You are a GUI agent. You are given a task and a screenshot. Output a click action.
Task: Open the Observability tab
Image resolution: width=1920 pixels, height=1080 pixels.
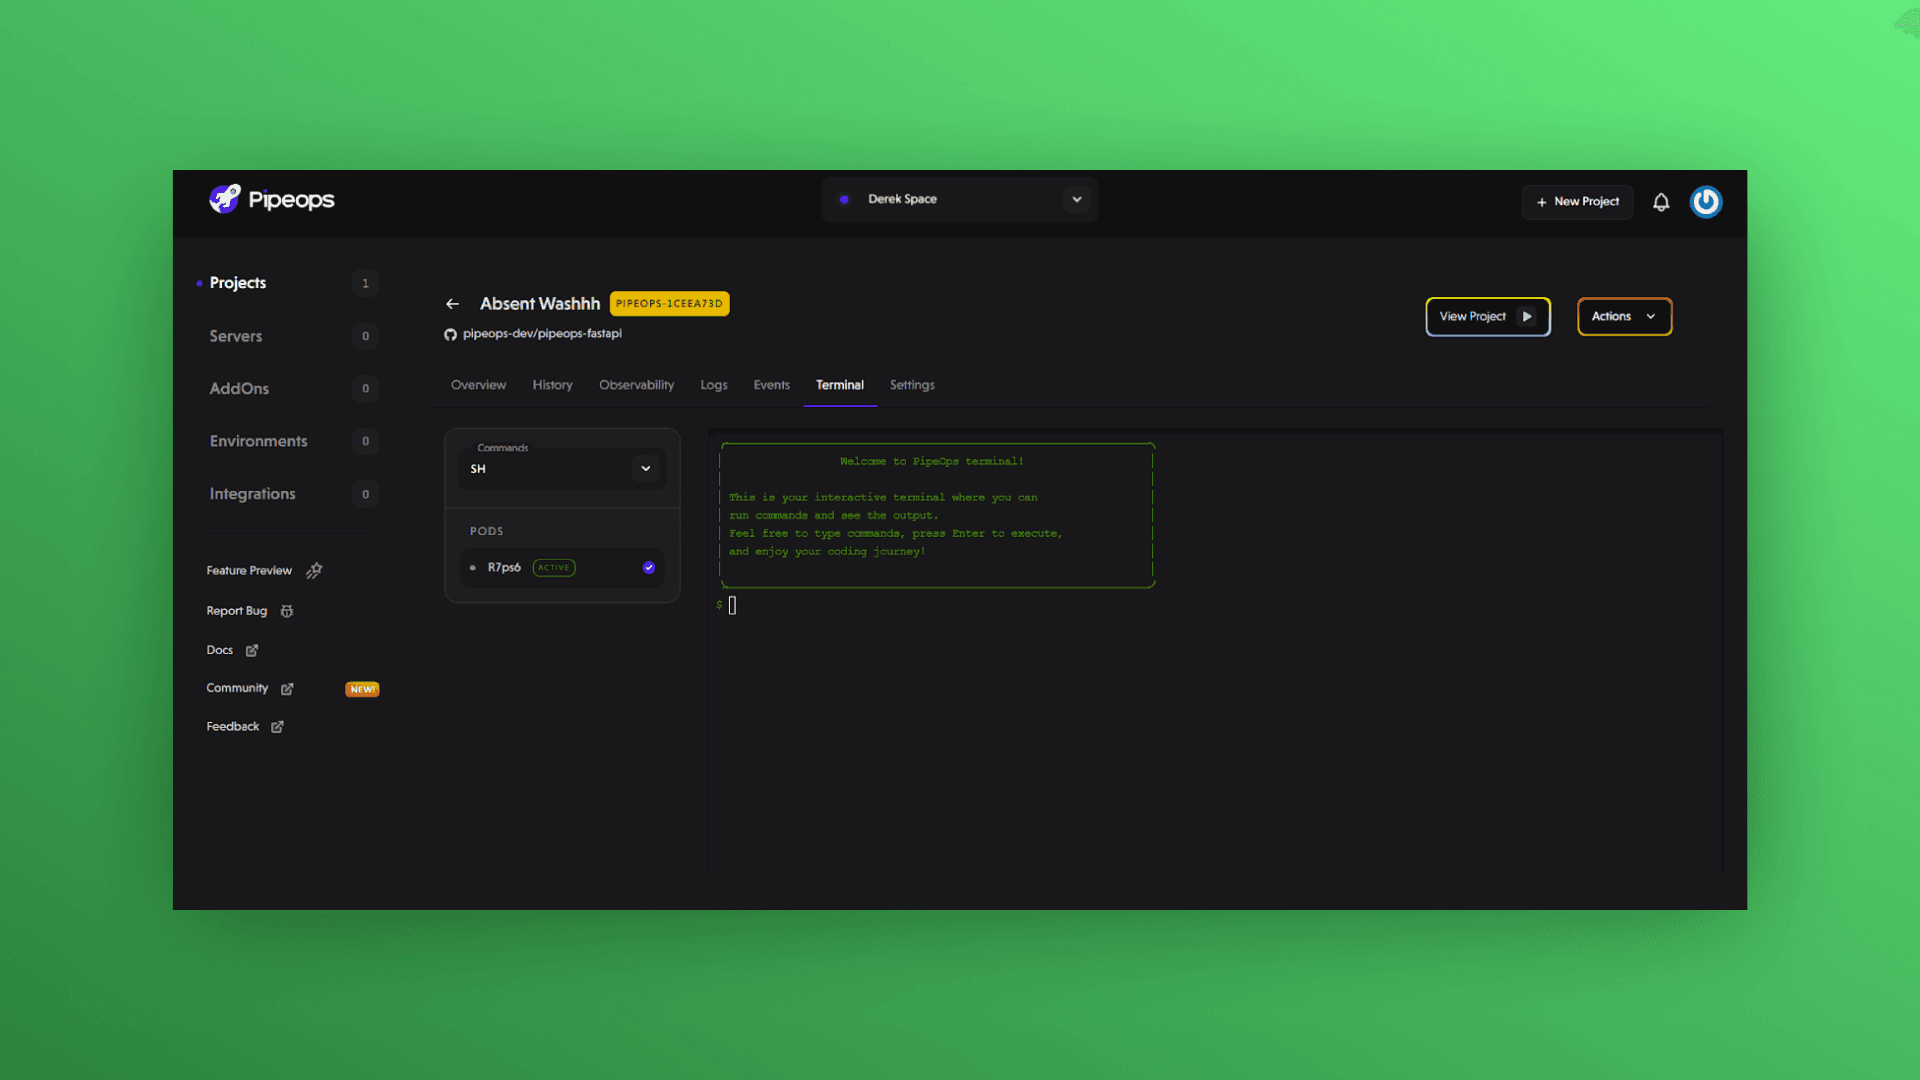pyautogui.click(x=636, y=385)
